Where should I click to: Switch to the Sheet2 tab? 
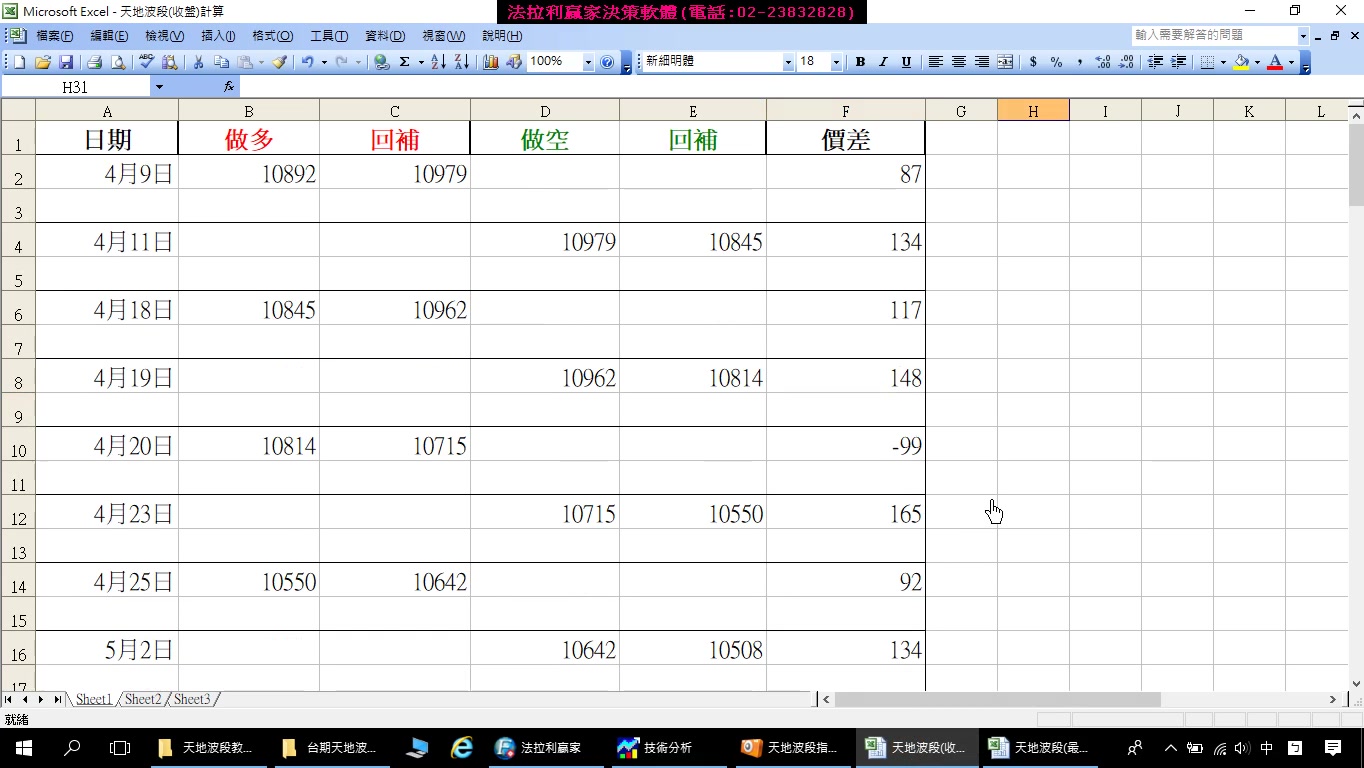coord(143,699)
